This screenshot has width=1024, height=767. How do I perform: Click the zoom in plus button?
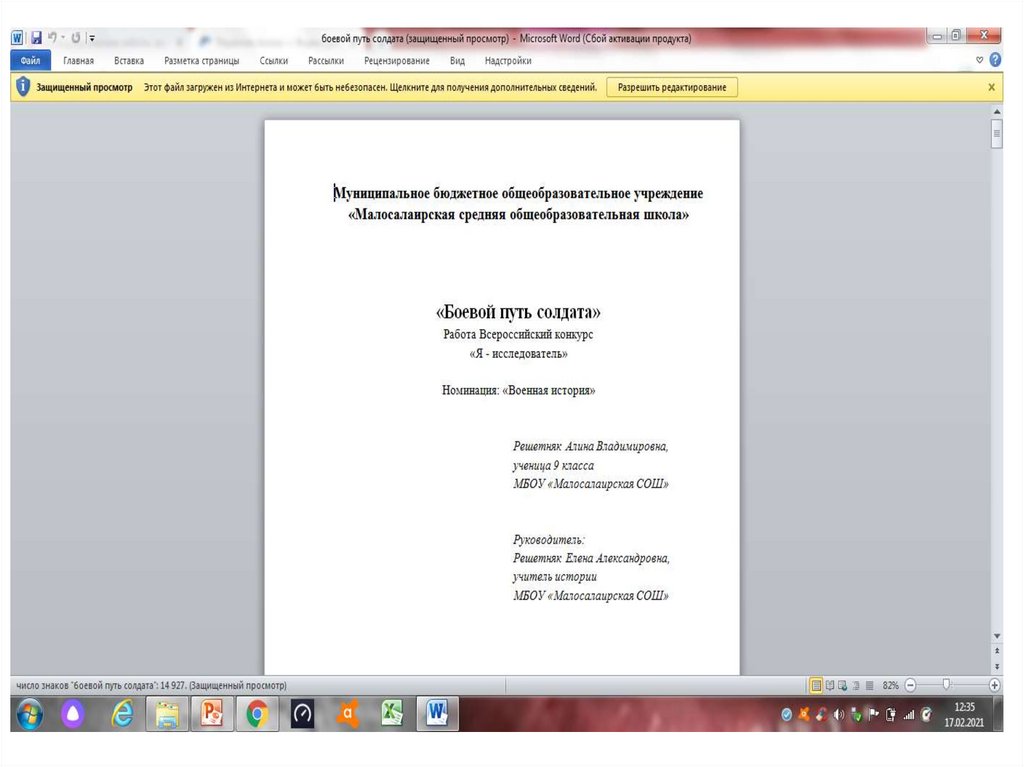click(995, 685)
